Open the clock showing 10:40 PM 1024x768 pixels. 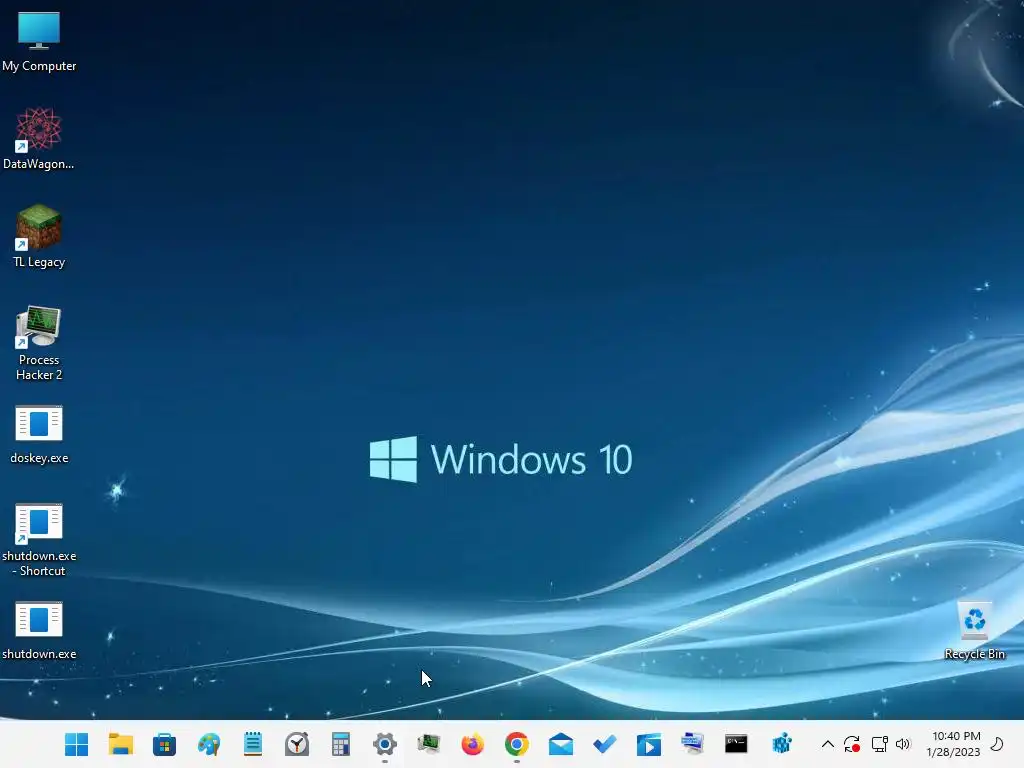954,744
